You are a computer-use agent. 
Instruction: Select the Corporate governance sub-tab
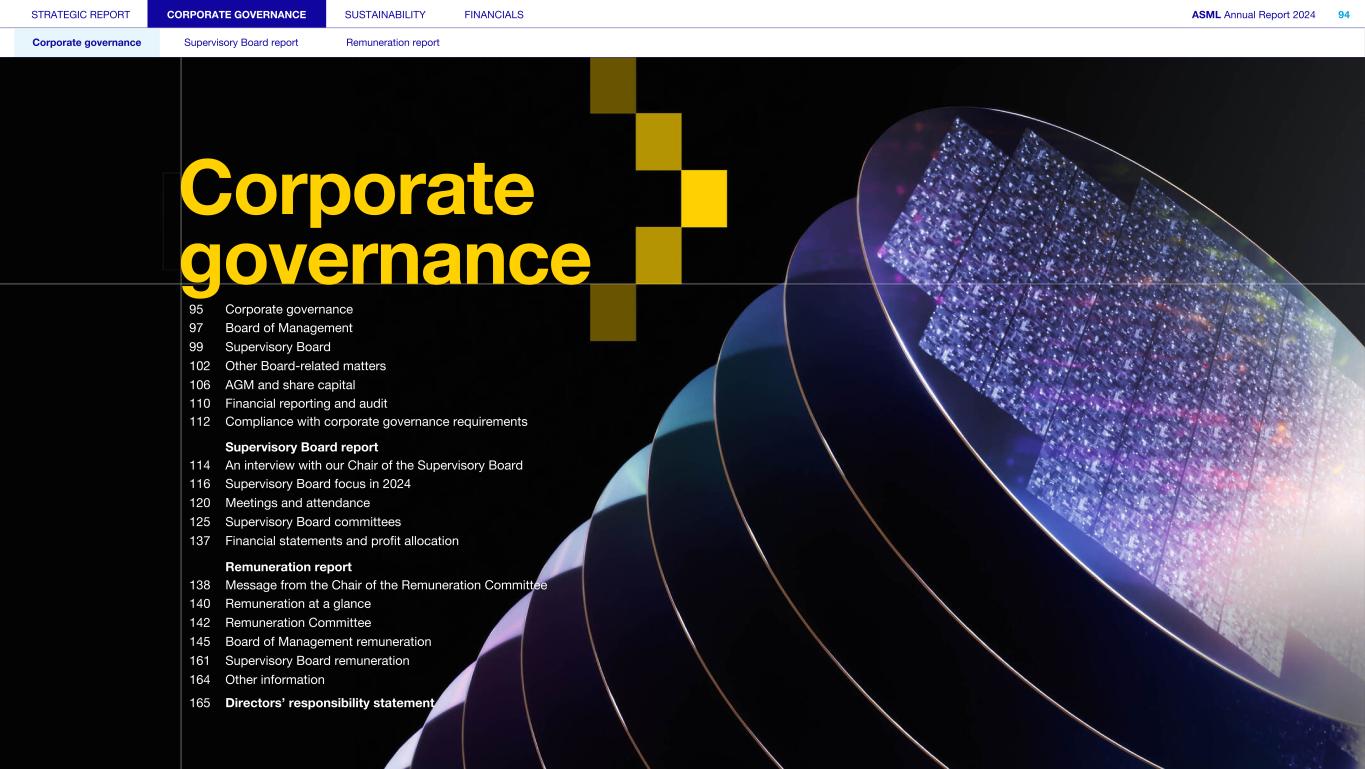point(87,43)
